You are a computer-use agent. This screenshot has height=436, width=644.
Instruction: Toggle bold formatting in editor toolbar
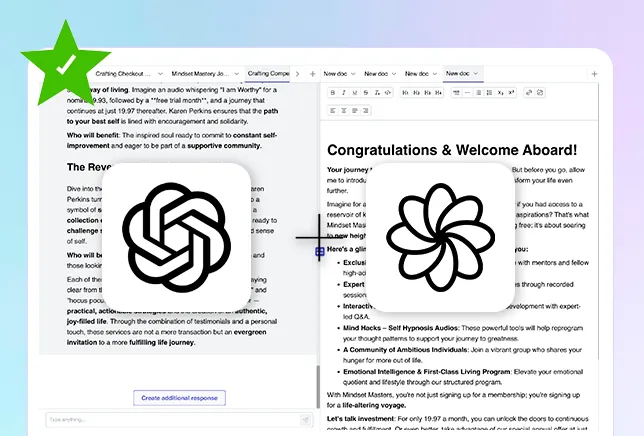coord(333,93)
